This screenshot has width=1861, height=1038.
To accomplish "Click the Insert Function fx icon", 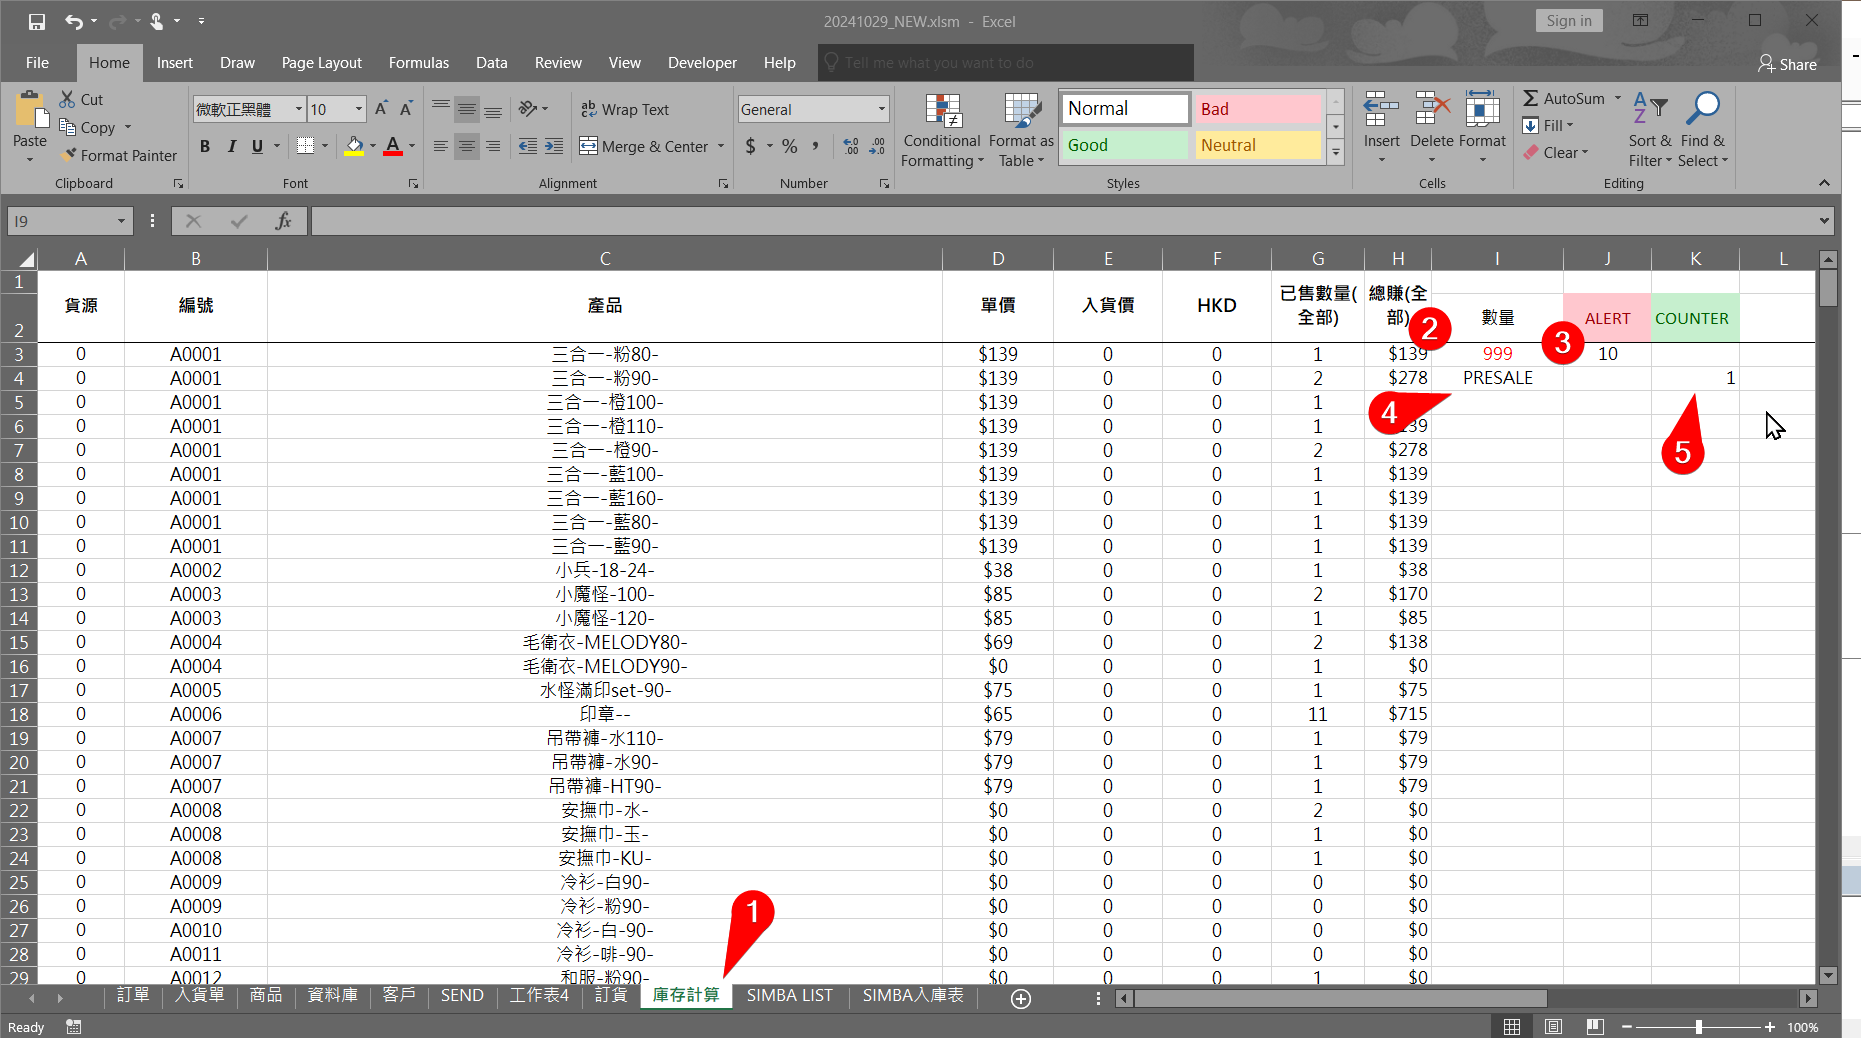I will [283, 221].
